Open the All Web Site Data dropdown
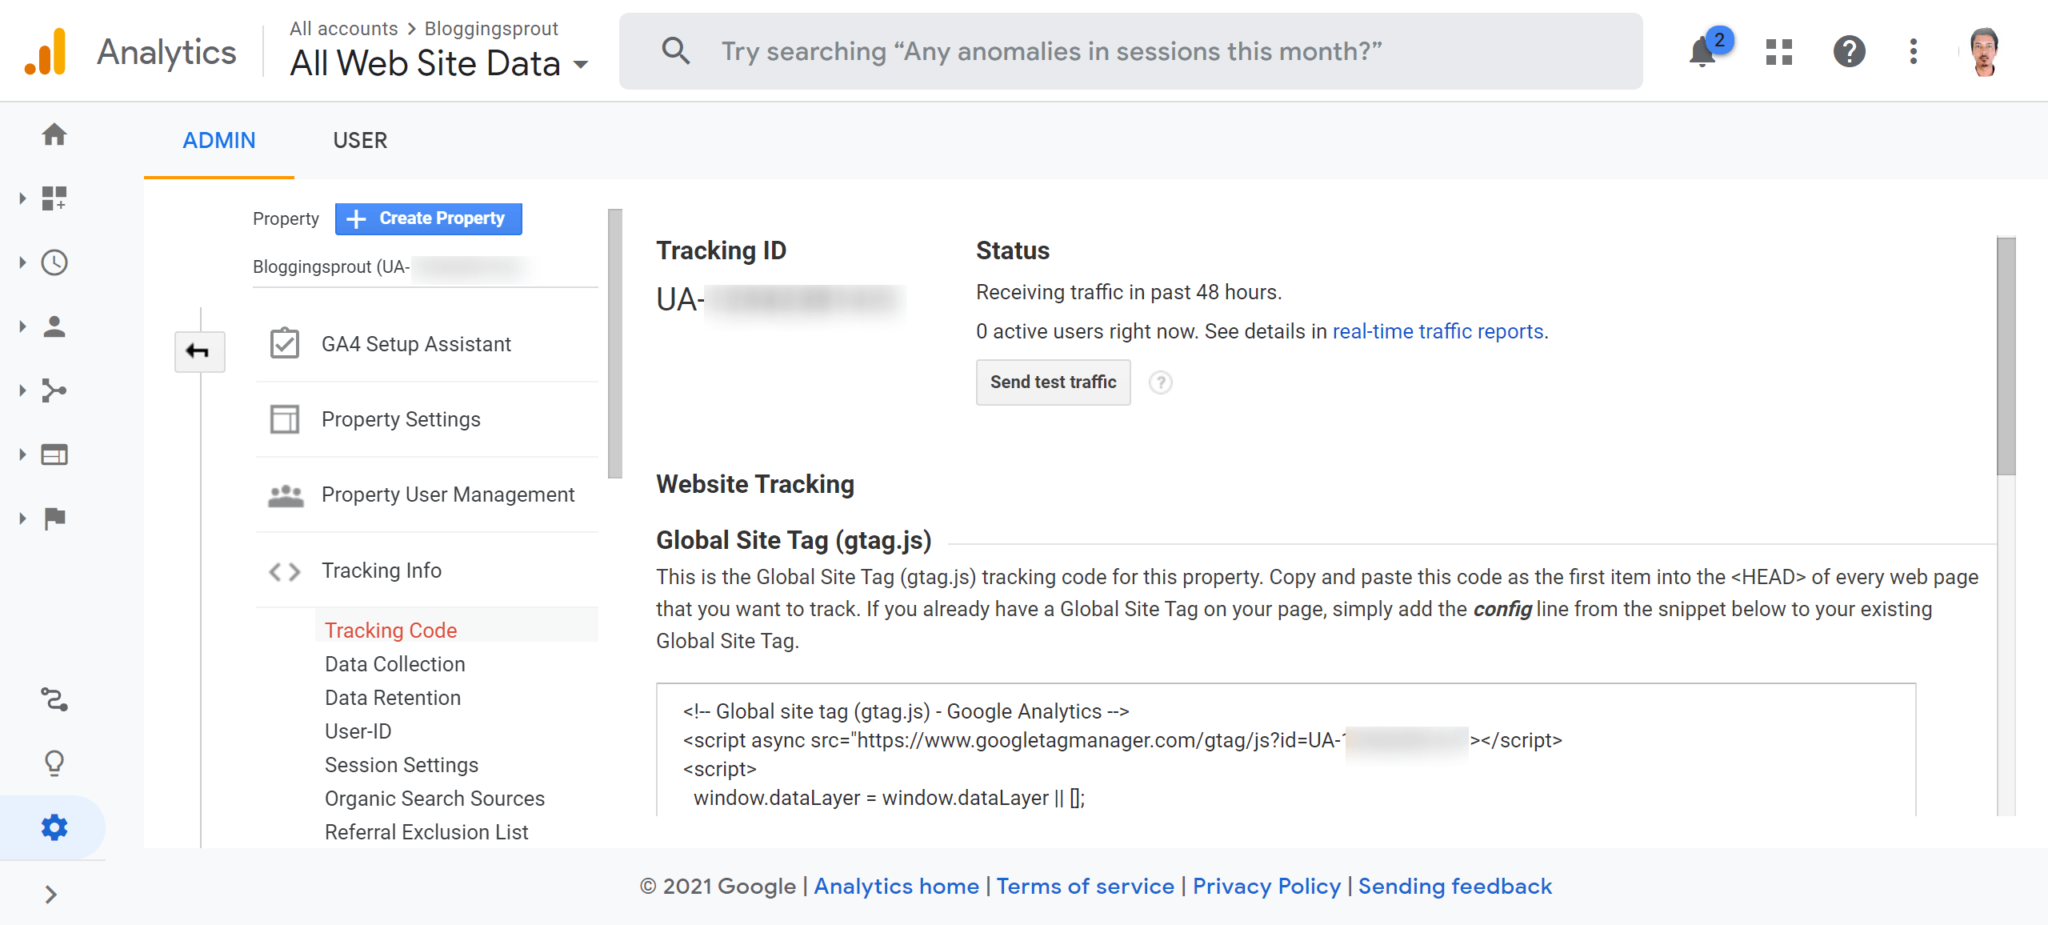 point(439,64)
